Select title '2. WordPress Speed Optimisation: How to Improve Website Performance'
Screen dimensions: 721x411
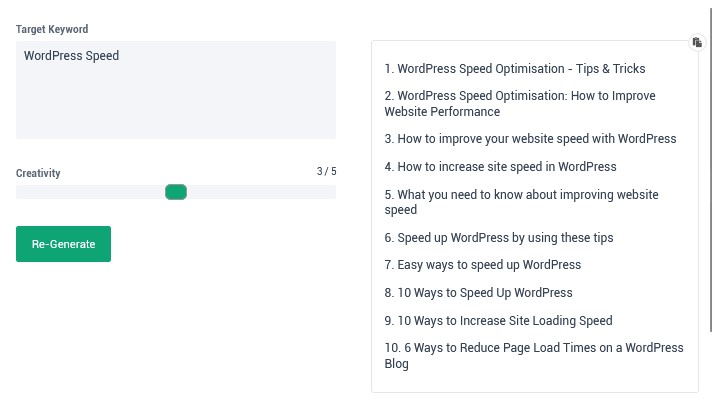coord(520,104)
